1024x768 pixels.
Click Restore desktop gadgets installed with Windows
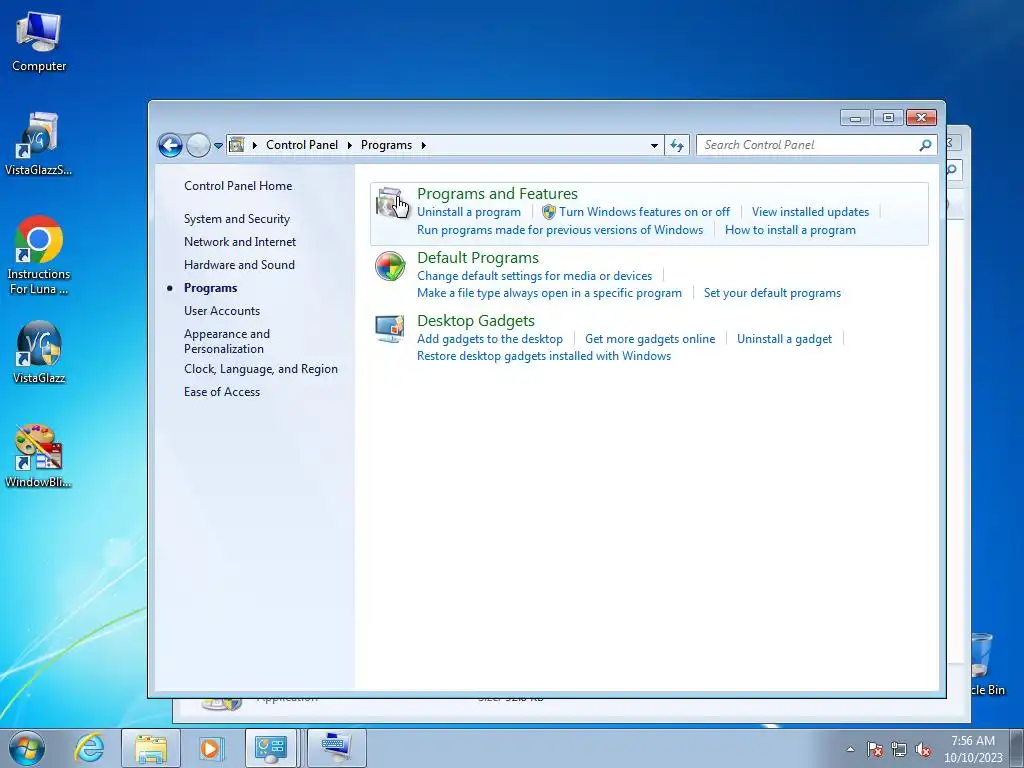[544, 356]
